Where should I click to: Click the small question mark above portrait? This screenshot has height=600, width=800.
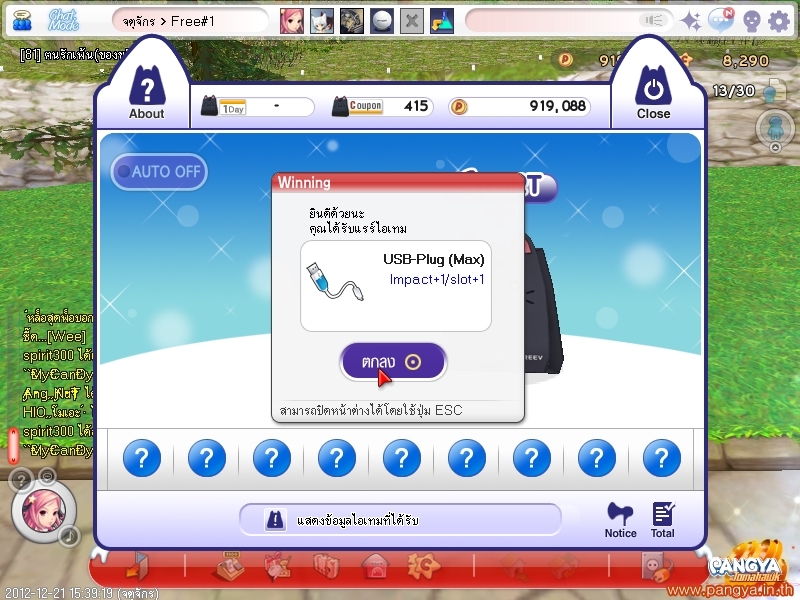click(x=20, y=480)
